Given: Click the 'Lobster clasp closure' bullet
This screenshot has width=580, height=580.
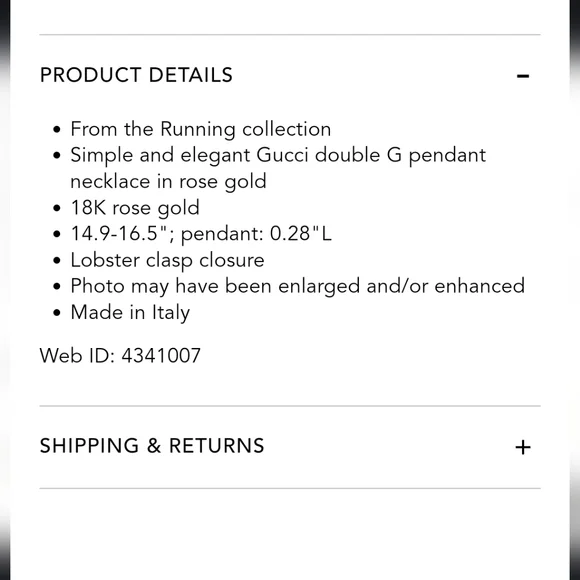Looking at the screenshot, I should tap(167, 260).
